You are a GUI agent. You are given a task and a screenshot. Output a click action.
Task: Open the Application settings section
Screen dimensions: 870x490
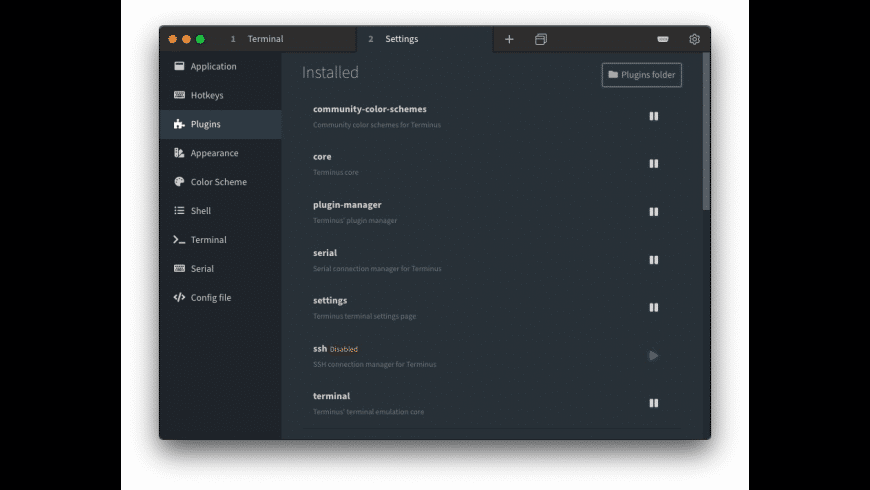(220, 66)
